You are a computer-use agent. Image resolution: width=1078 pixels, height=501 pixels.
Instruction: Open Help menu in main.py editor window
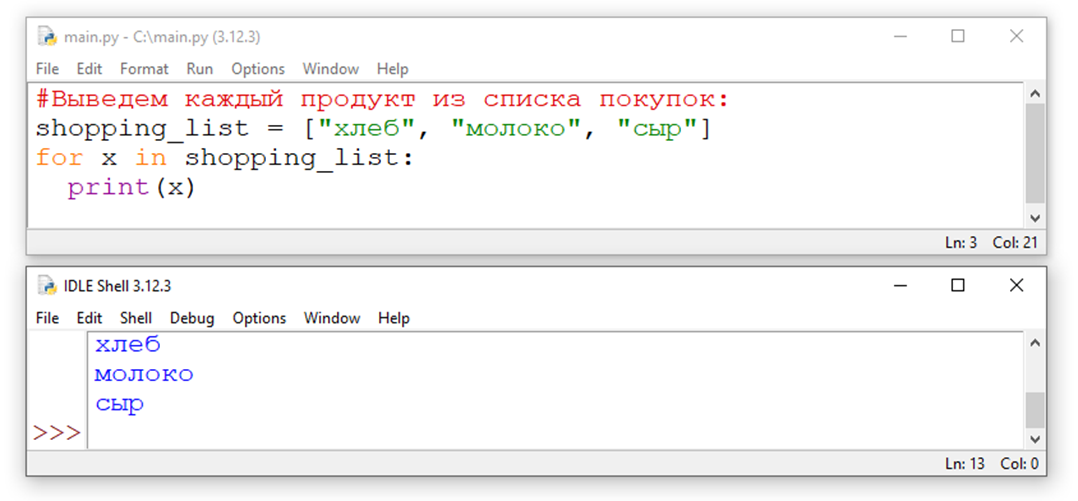(393, 69)
